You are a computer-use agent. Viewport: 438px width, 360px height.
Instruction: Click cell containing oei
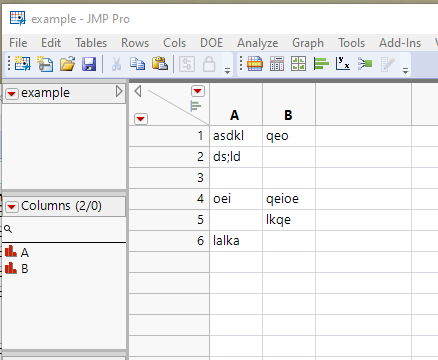coord(236,199)
